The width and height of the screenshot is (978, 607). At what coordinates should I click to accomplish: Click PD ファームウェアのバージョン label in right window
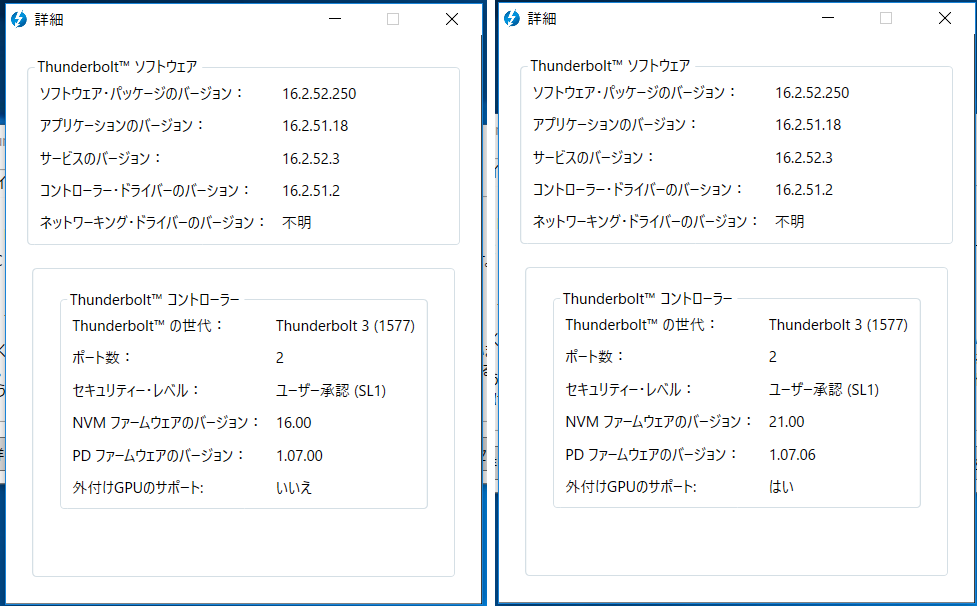651,454
